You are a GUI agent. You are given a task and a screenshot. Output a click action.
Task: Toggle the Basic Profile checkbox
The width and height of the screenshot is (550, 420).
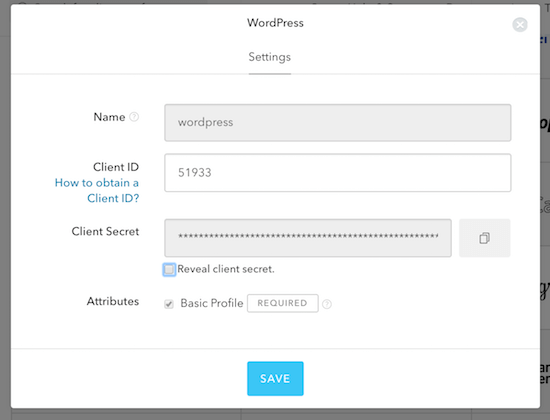coord(169,304)
